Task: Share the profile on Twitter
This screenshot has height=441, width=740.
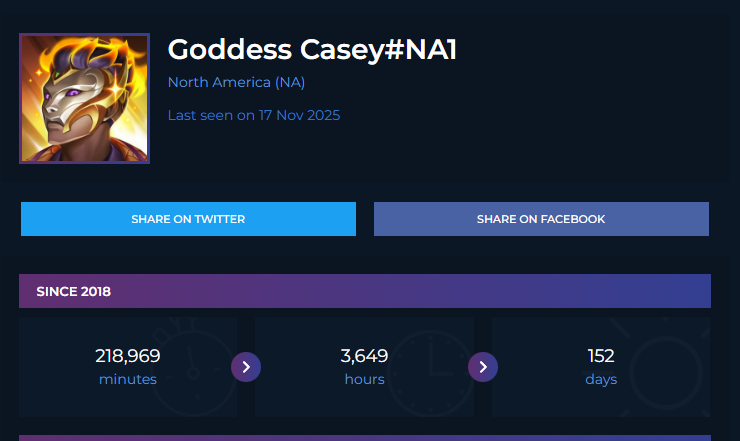Action: click(x=188, y=219)
